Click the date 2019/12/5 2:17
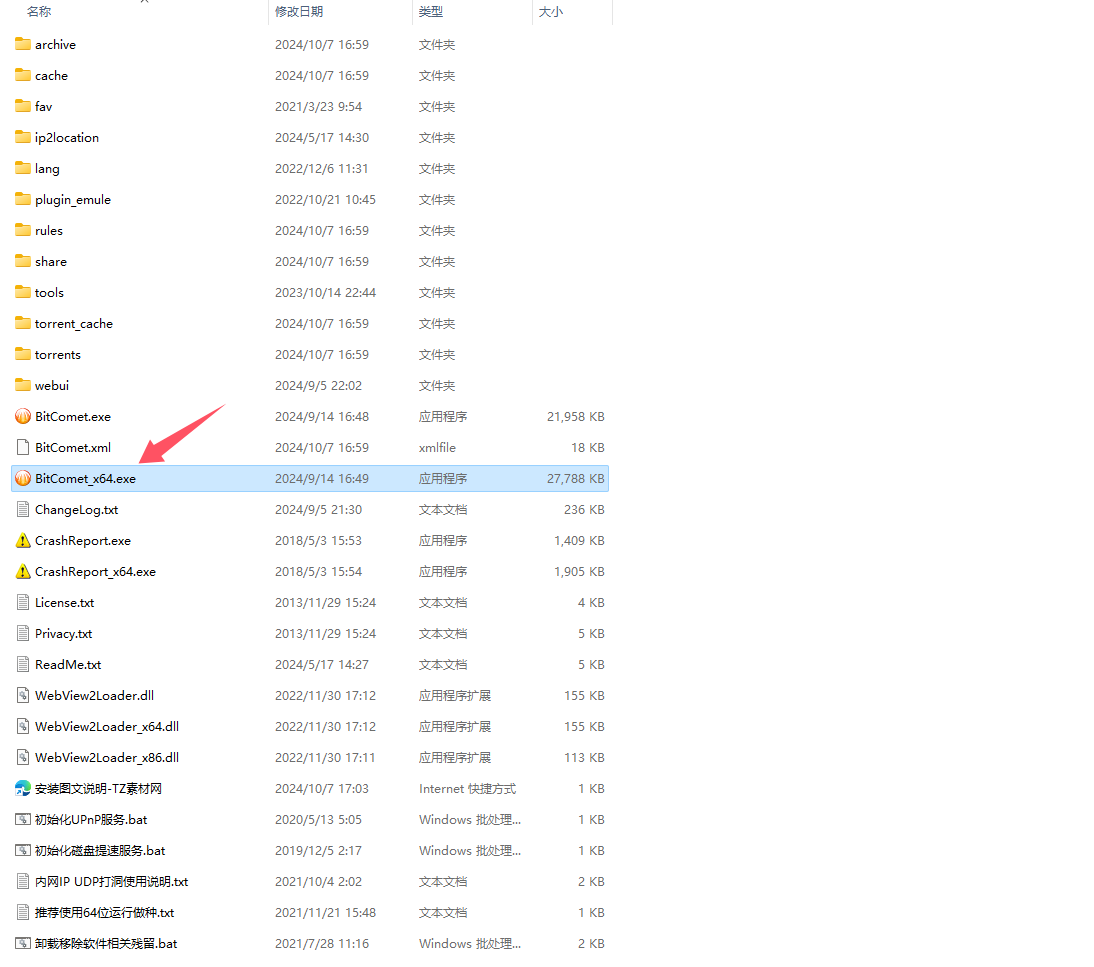Image resolution: width=1094 pixels, height=967 pixels. (x=318, y=850)
